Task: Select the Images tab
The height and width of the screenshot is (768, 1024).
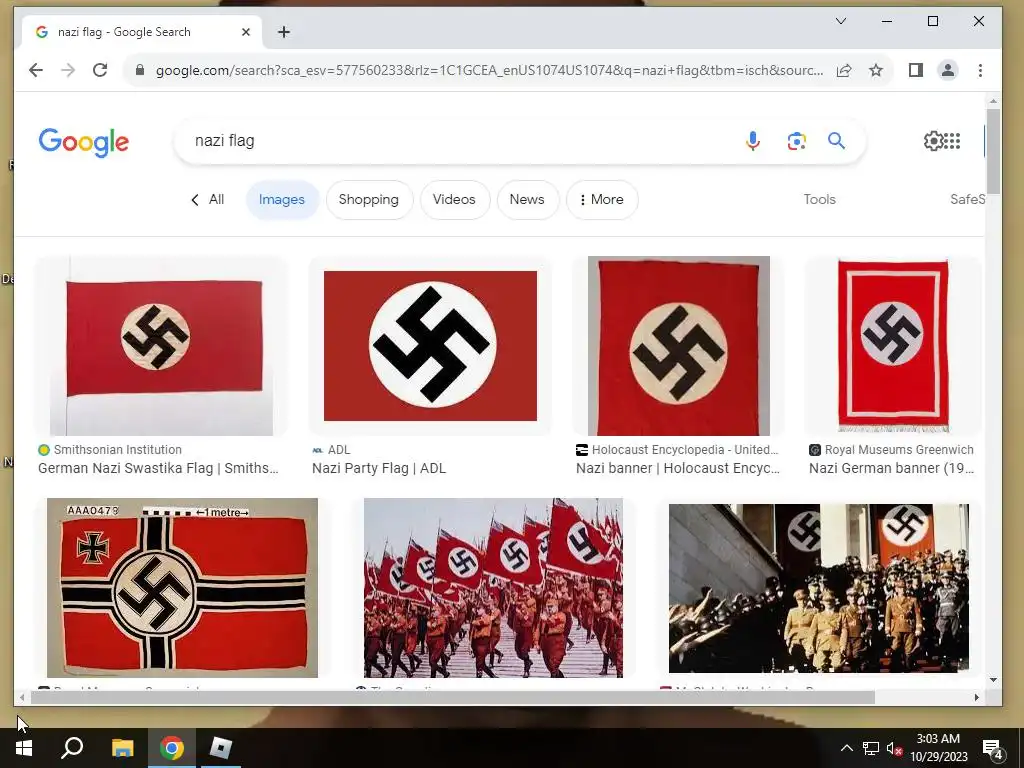Action: click(281, 199)
